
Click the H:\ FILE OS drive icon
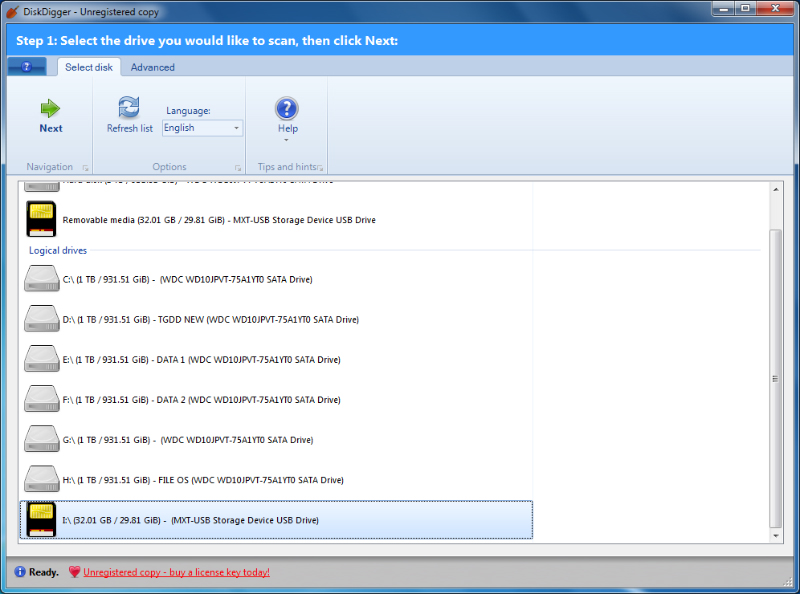[42, 479]
